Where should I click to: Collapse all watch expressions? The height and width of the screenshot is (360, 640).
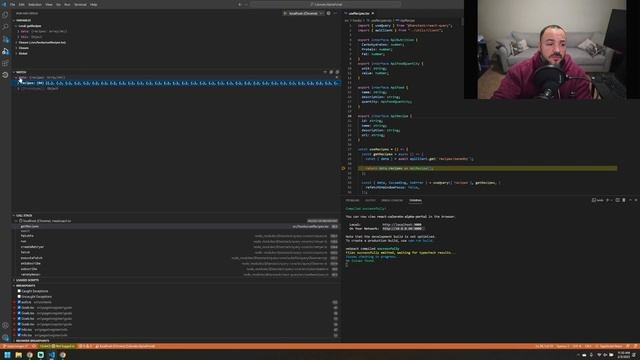pos(331,72)
